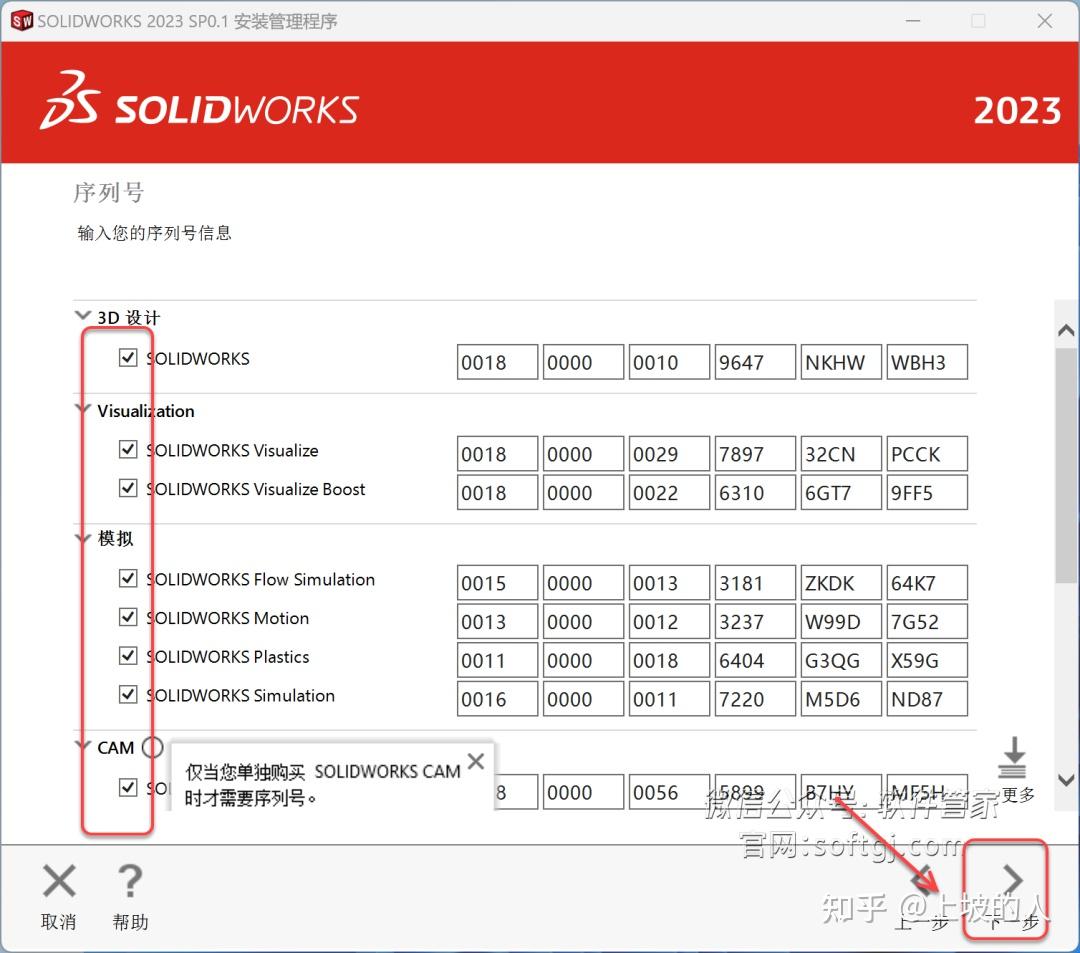This screenshot has height=953, width=1080.
Task: Collapse the 3D 设计 section
Action: pos(82,315)
